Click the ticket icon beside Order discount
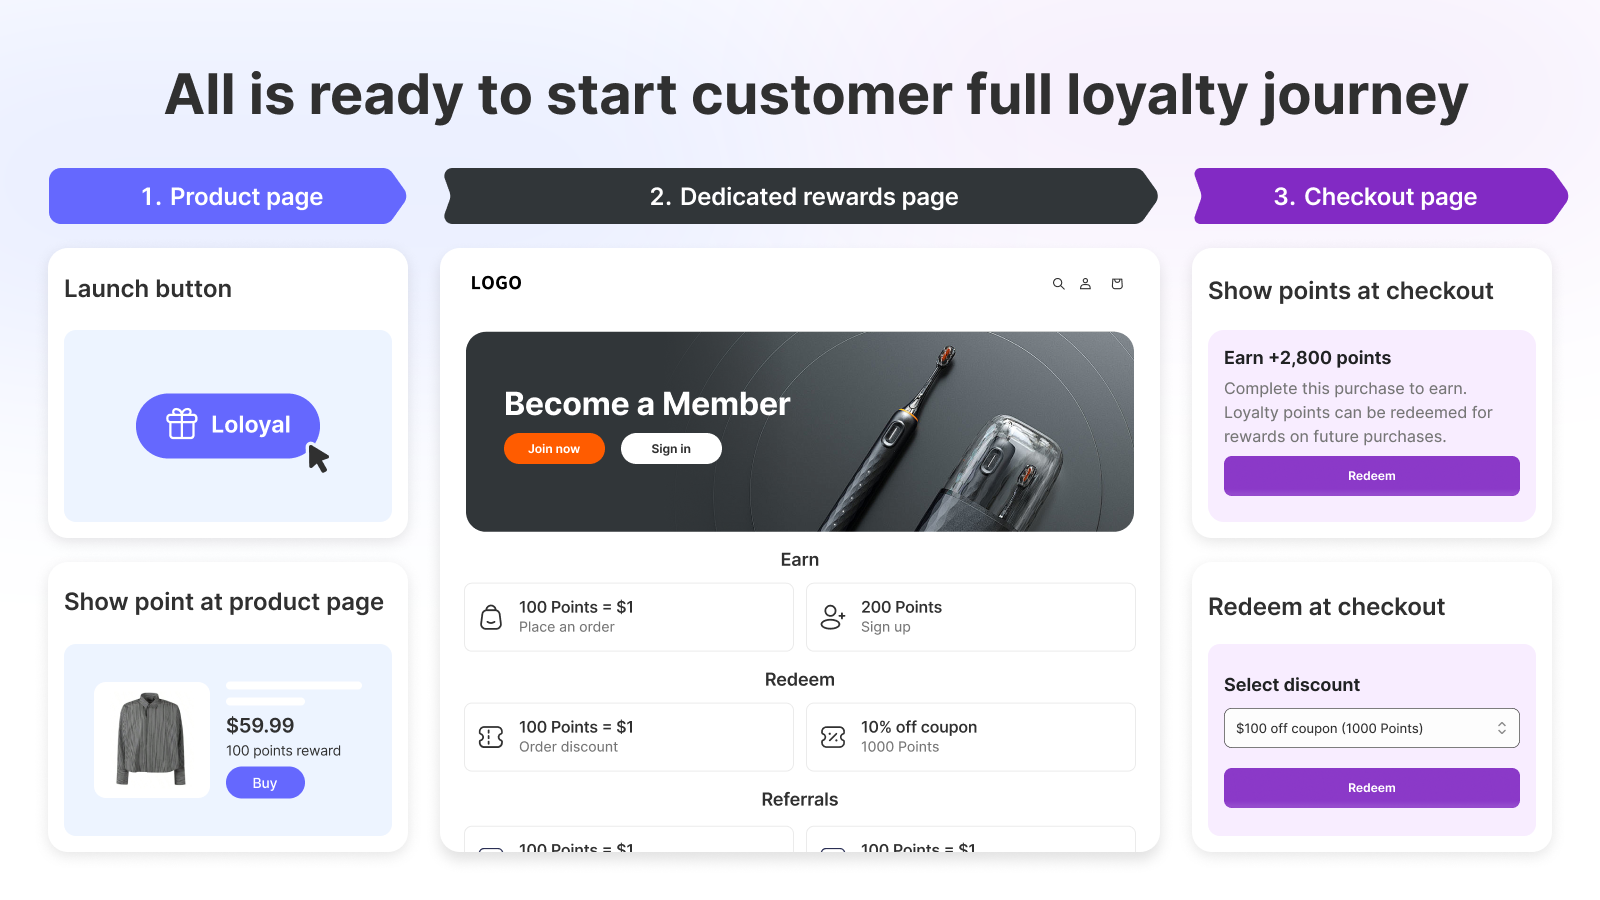Screen dimensions: 1600x900 click(491, 737)
